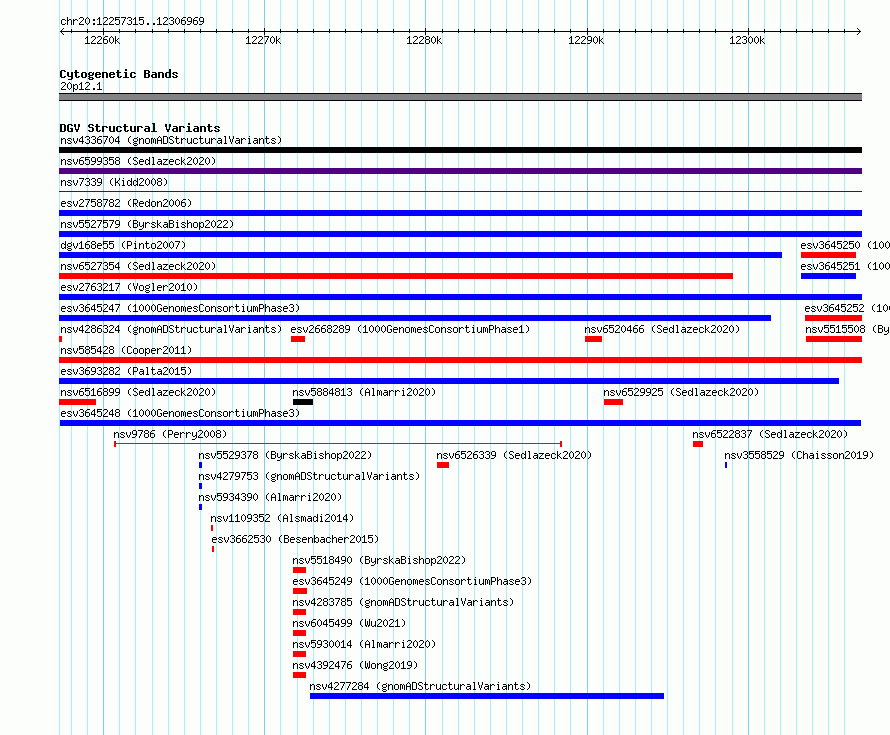Select the red bar under nsv6520466

594,339
